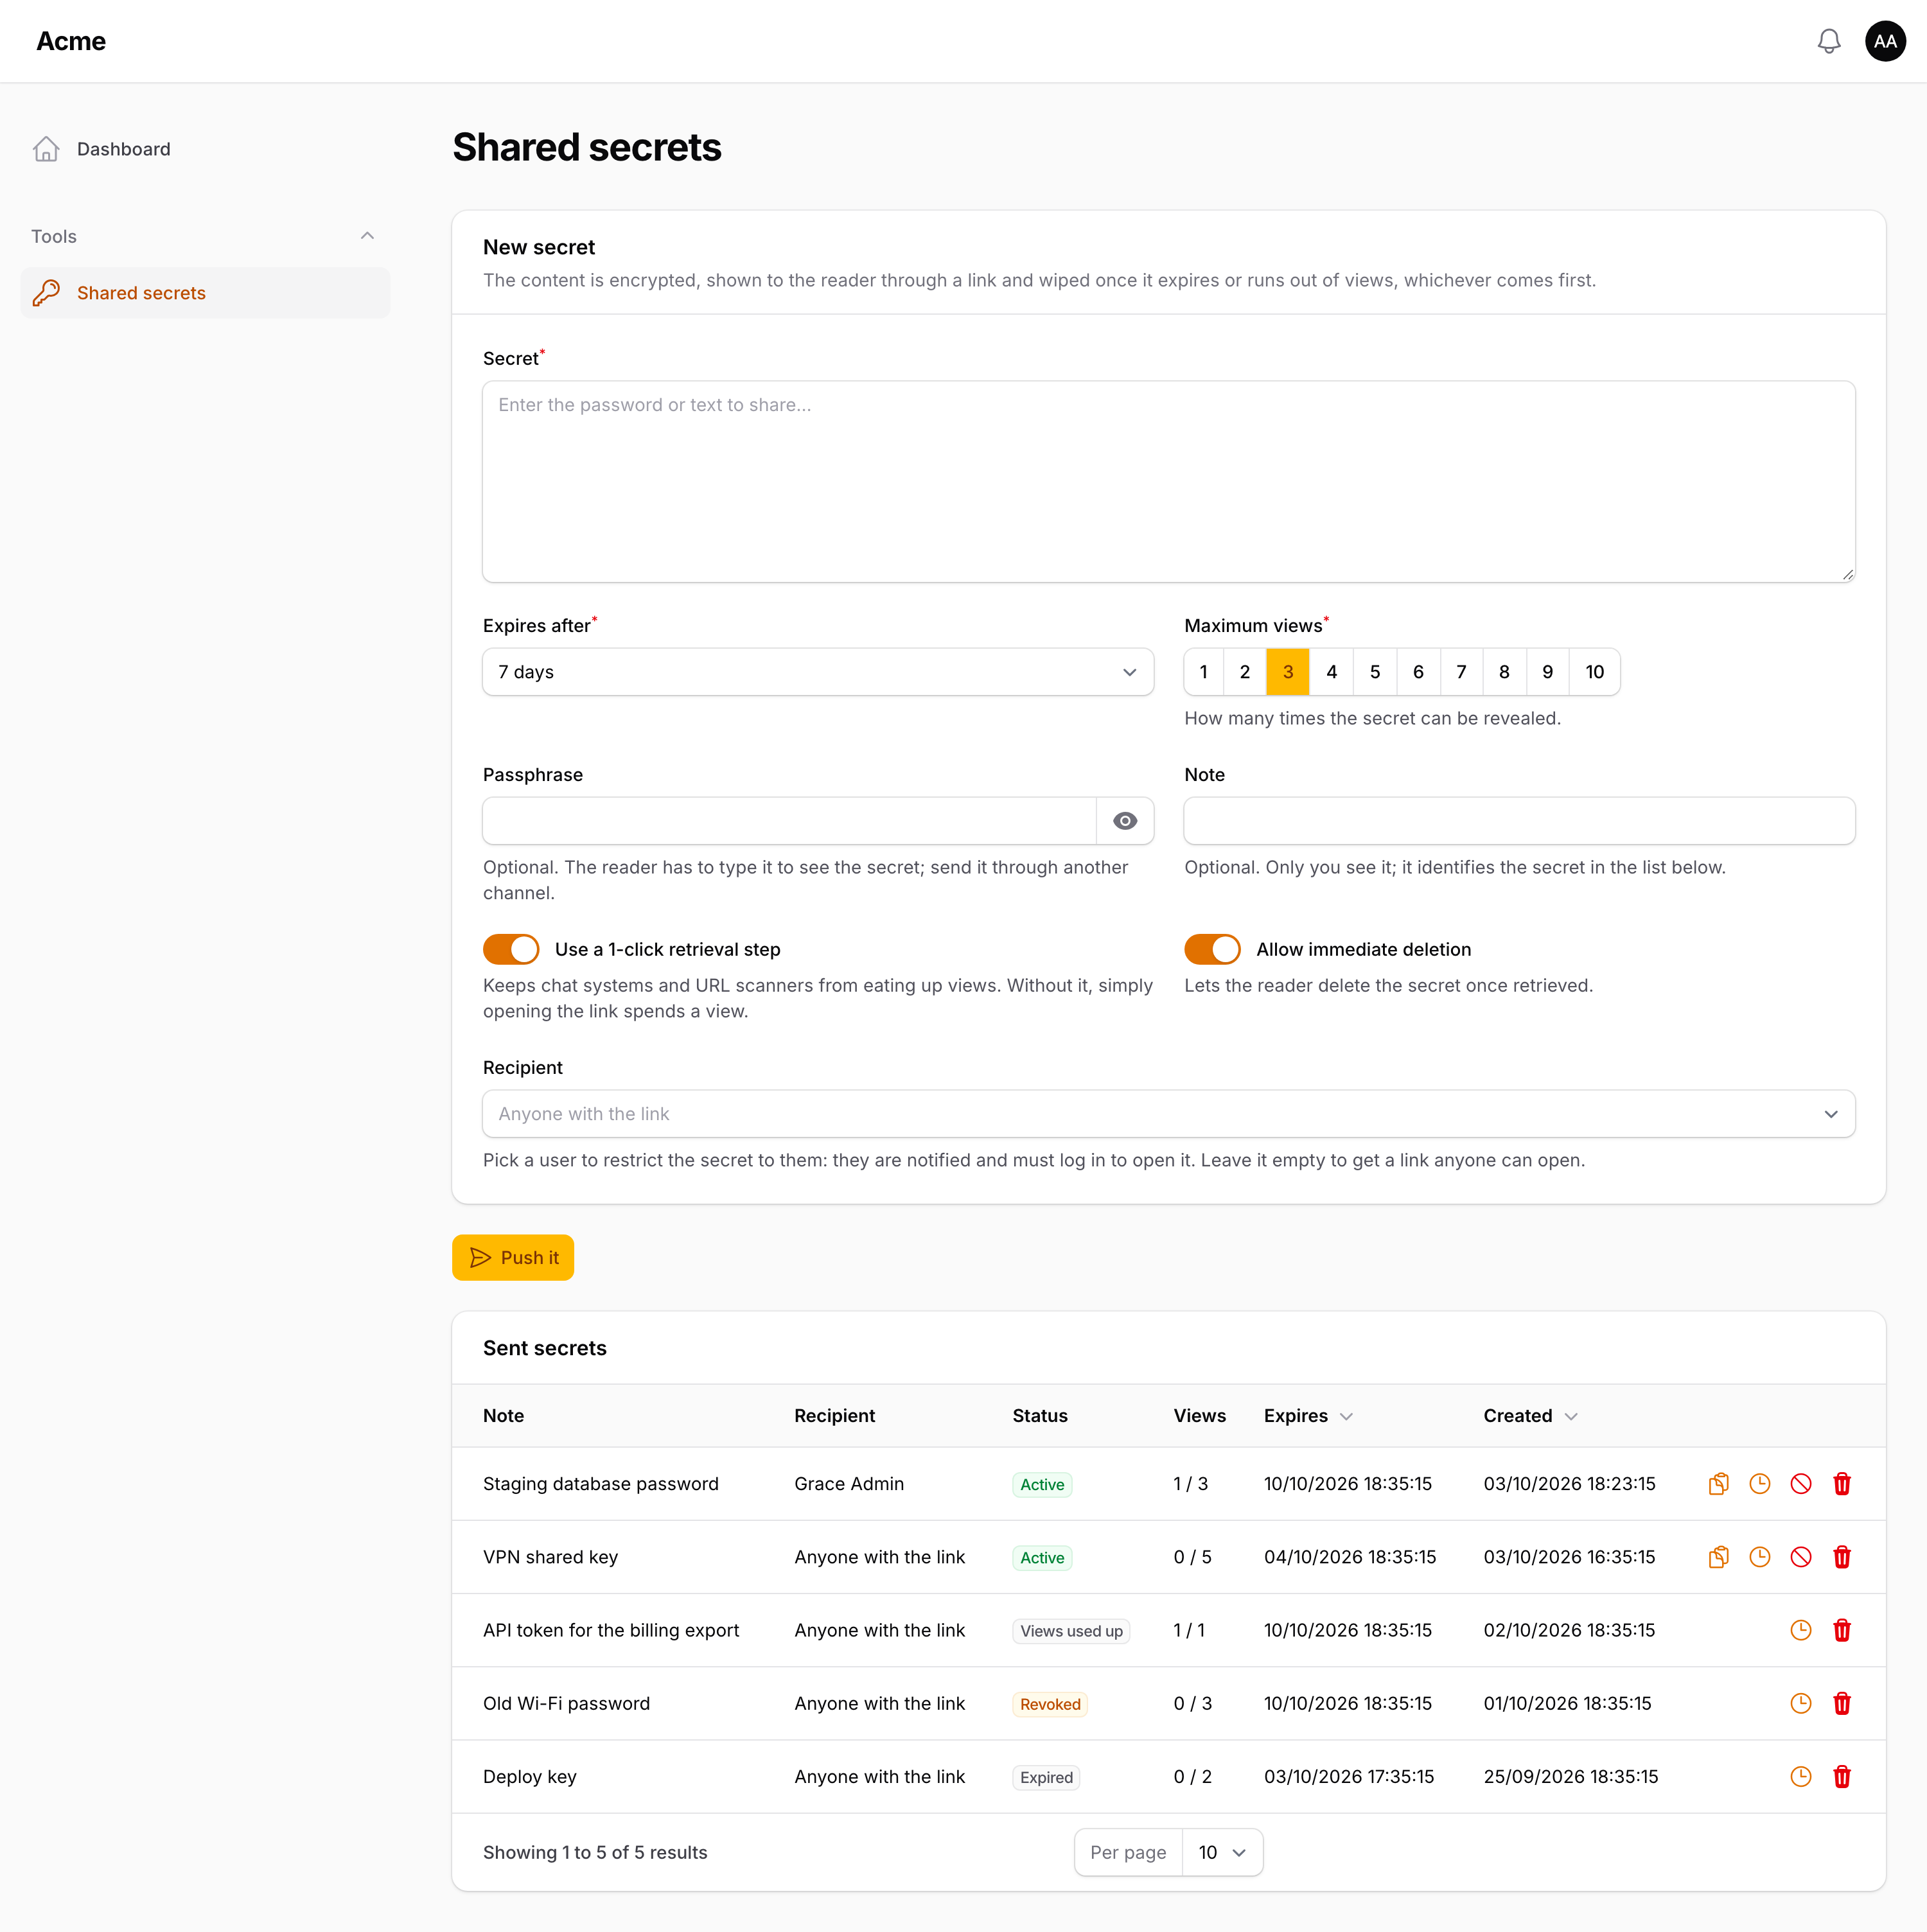This screenshot has width=1927, height=1932.
Task: Toggle Allow immediate deletion switch
Action: tap(1212, 949)
